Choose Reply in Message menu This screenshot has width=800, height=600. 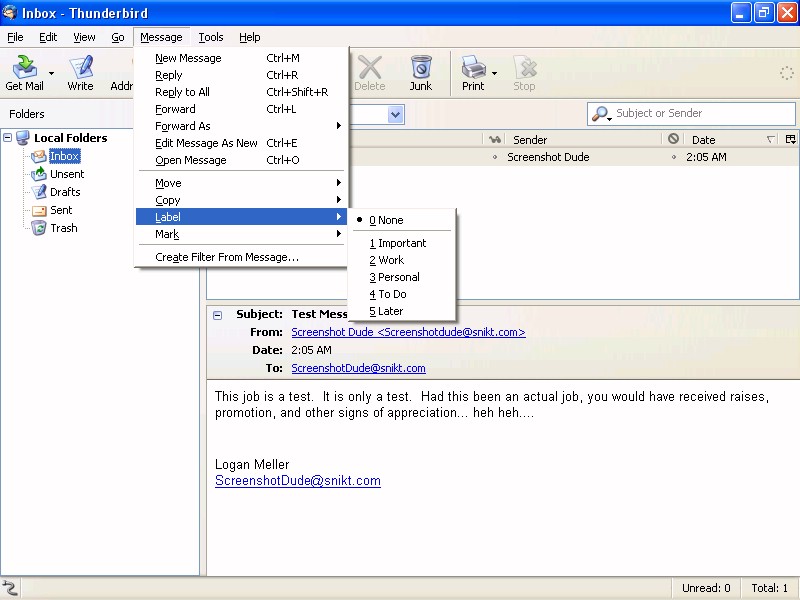pyautogui.click(x=242, y=75)
